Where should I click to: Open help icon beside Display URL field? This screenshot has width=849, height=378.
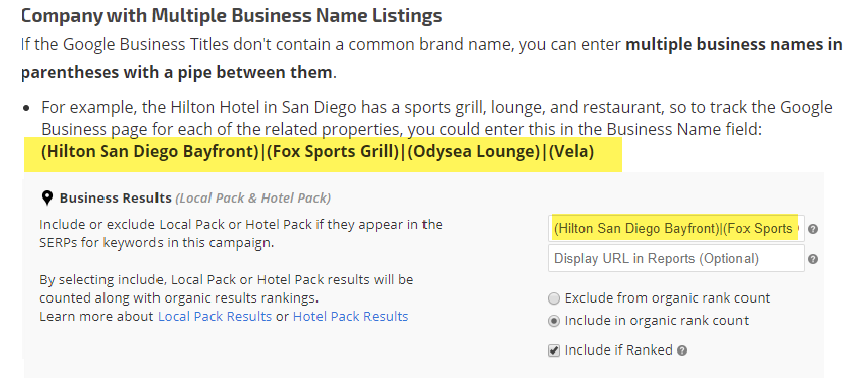tap(813, 259)
